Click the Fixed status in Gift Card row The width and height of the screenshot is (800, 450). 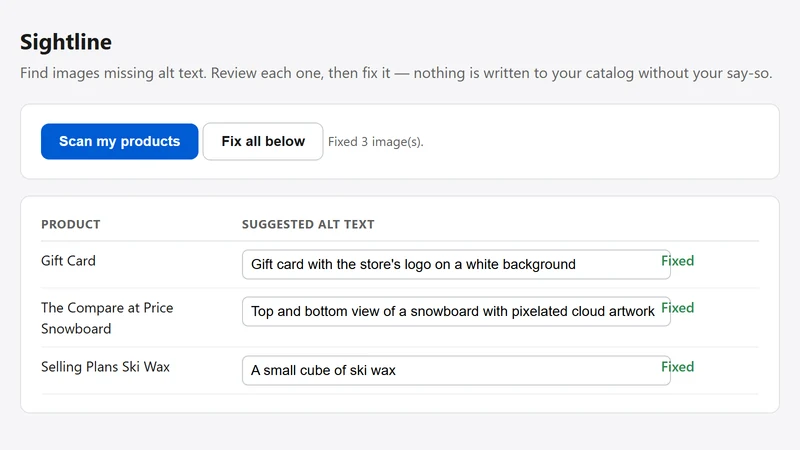coord(678,261)
